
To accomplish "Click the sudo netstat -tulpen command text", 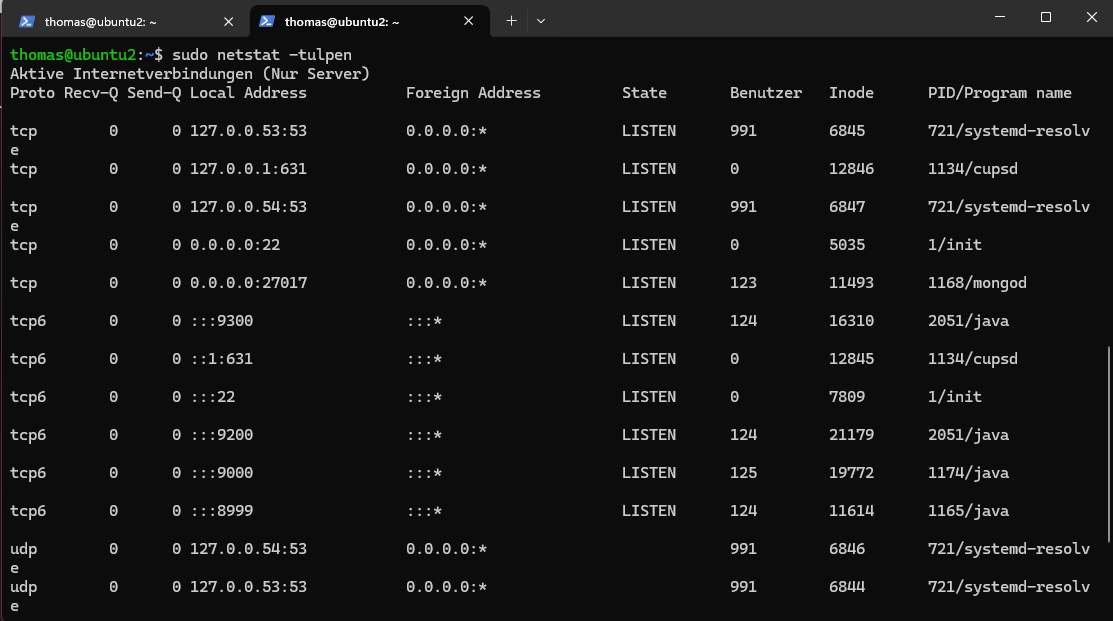I will pos(262,54).
